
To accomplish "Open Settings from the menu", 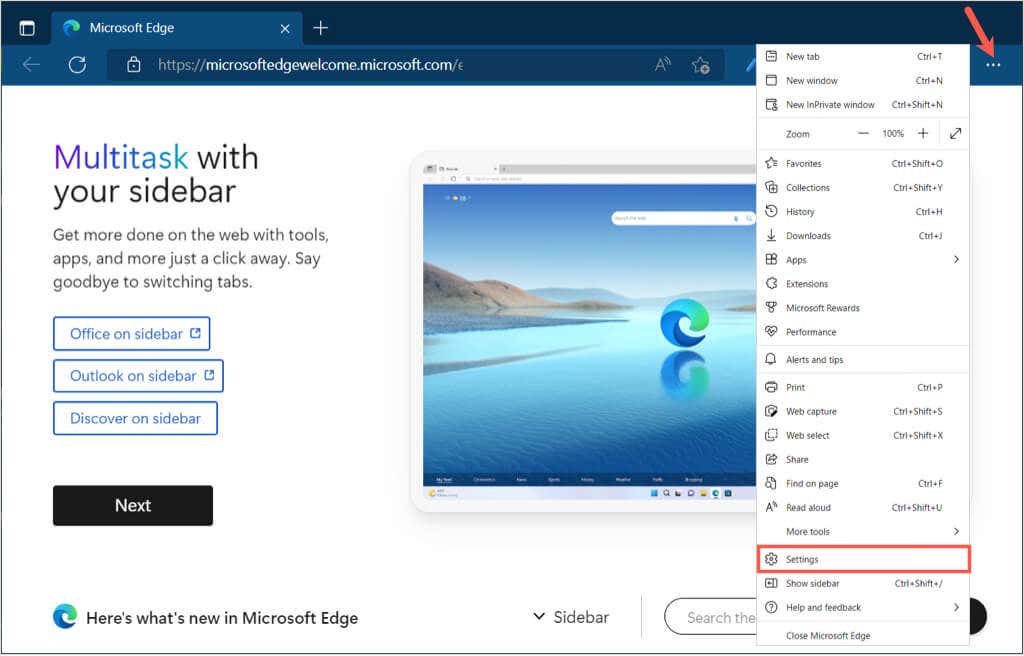I will [x=801, y=559].
